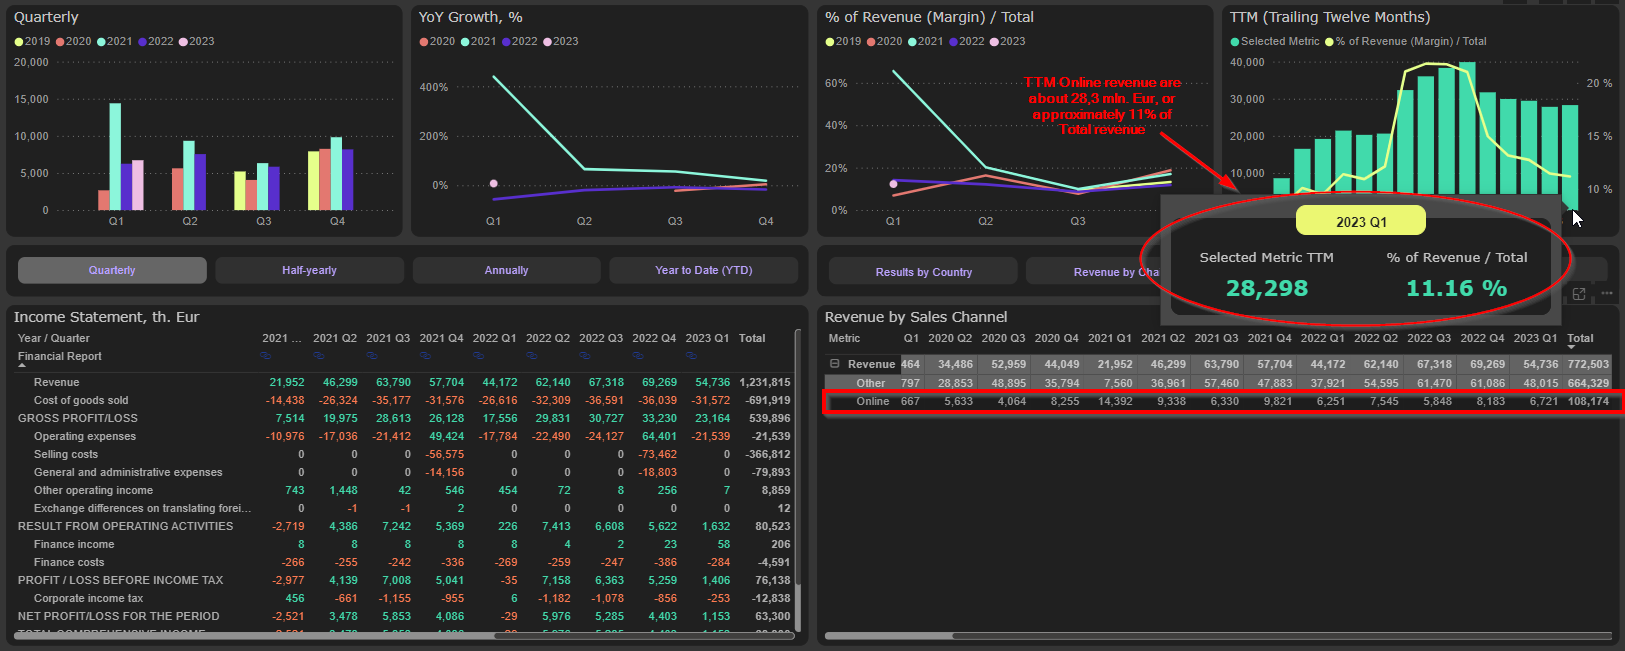Toggle Selected Metric legend in TTM chart
Viewport: 1625px width, 651px height.
coord(1235,42)
